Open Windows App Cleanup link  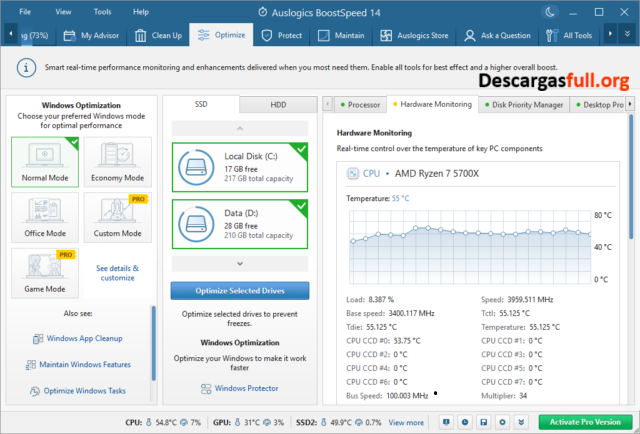coord(84,338)
